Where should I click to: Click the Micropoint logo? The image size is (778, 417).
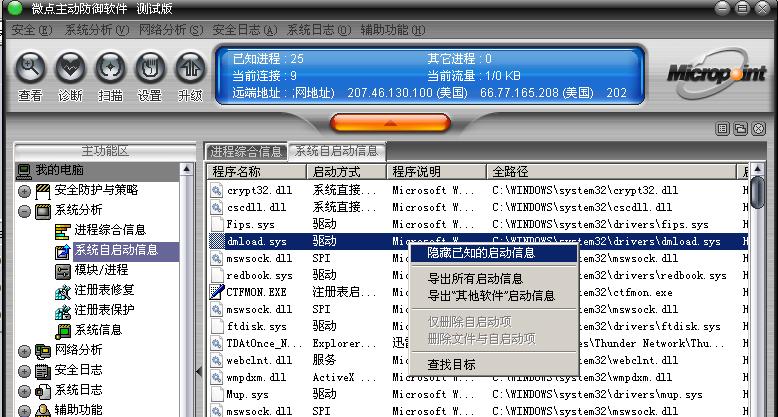pos(716,73)
